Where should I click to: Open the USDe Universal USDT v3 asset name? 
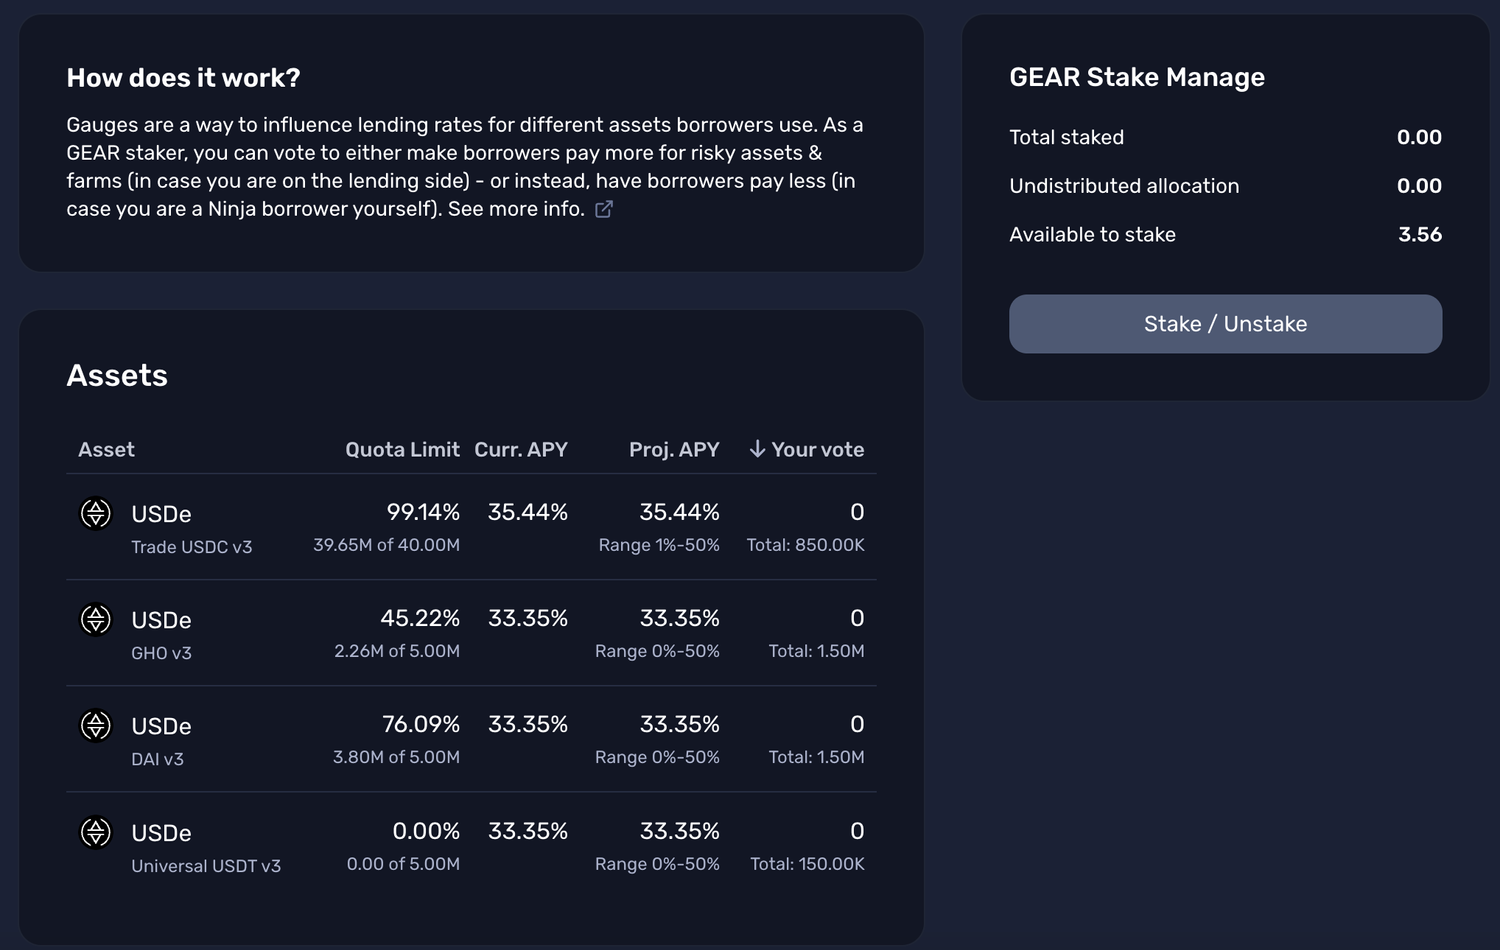point(161,833)
